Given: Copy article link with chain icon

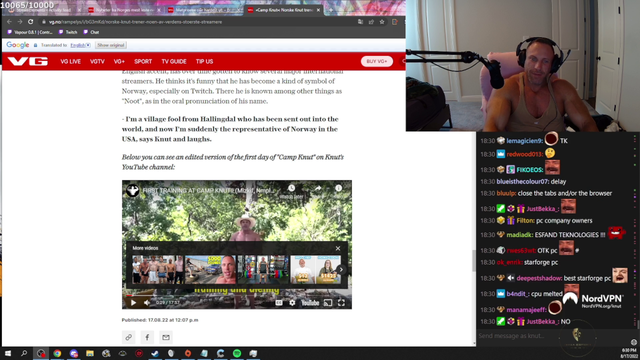Looking at the screenshot, I should pos(129,337).
